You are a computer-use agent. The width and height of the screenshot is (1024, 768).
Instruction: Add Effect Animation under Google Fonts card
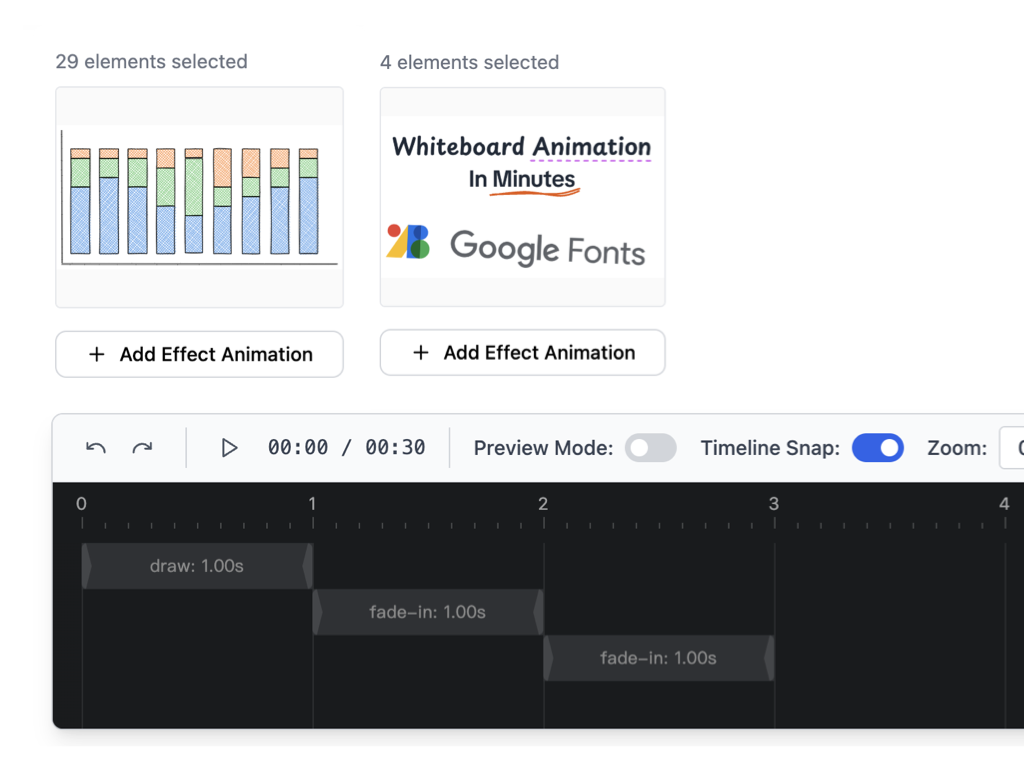coord(522,353)
